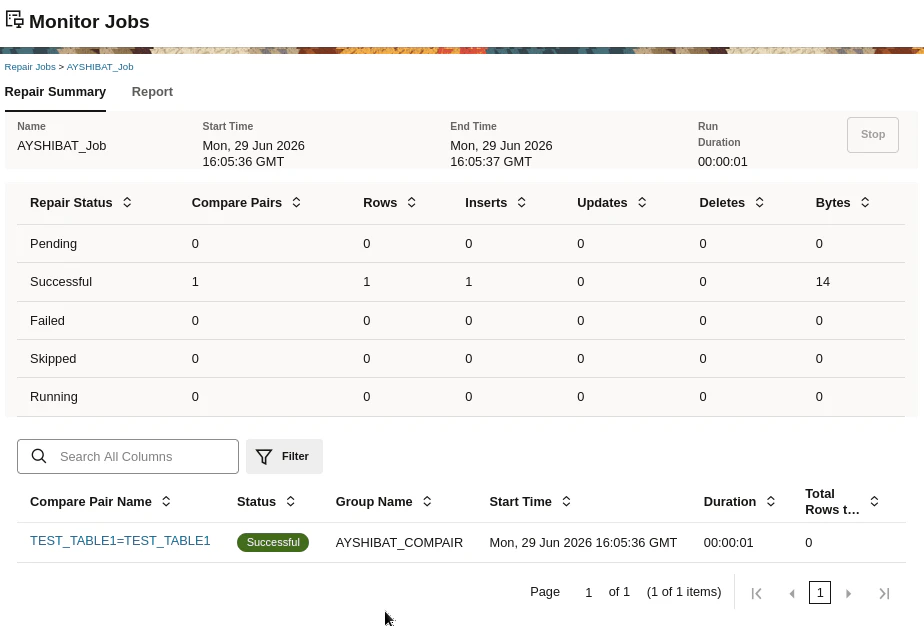Screen dimensions: 924x626
Task: Sort by Compare Pair Name arrows
Action: click(x=166, y=502)
